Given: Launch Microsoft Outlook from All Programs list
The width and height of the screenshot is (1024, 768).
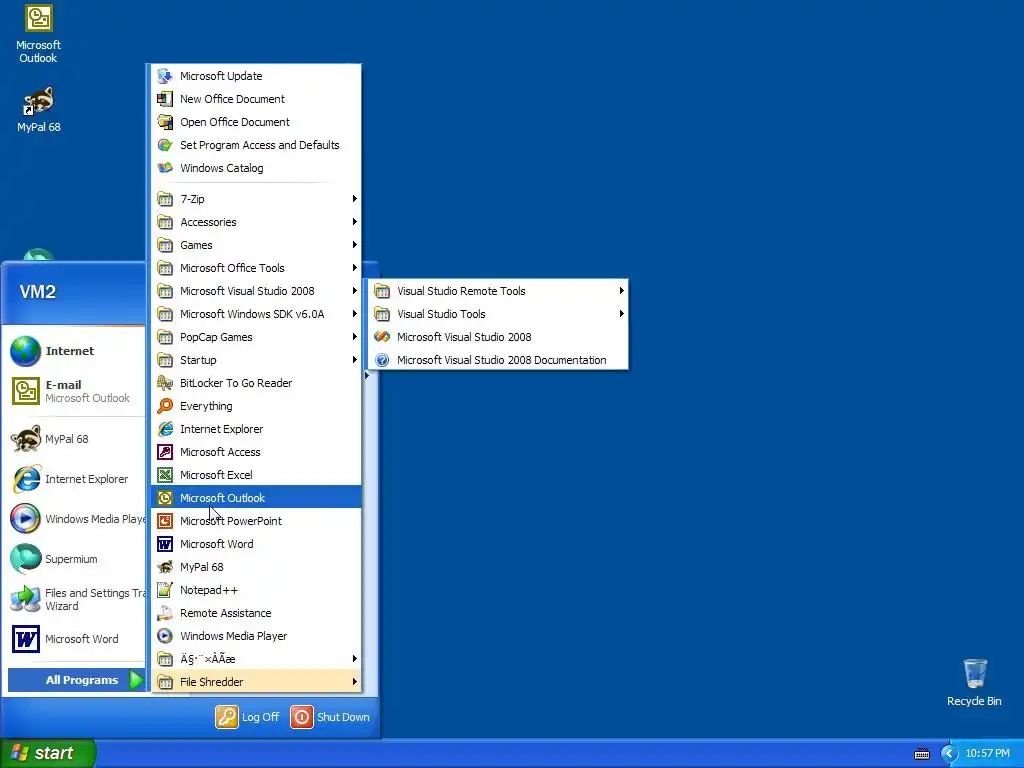Looking at the screenshot, I should 256,498.
